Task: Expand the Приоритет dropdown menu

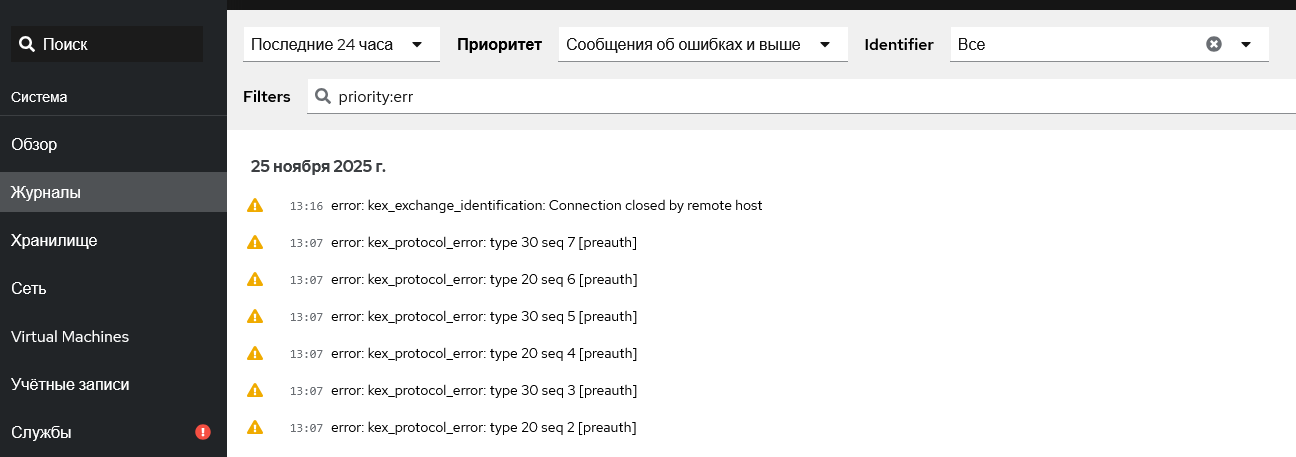Action: (702, 44)
